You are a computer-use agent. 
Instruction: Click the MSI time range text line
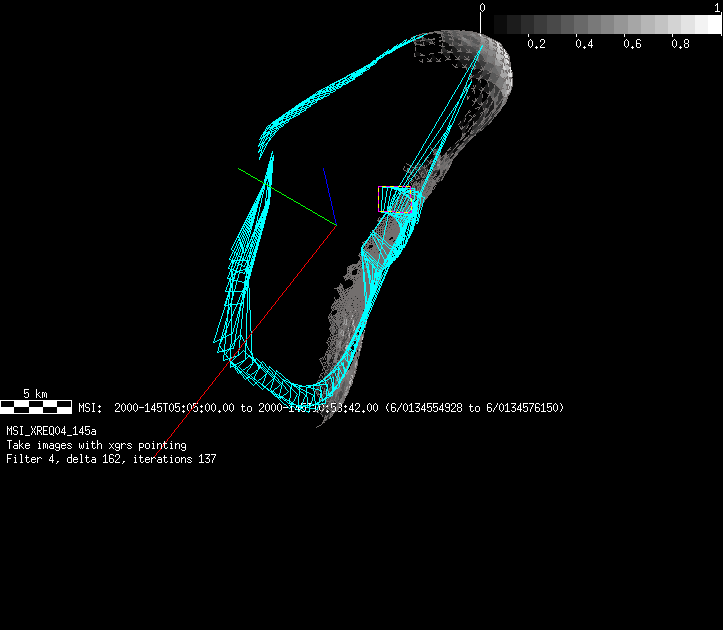[321, 408]
